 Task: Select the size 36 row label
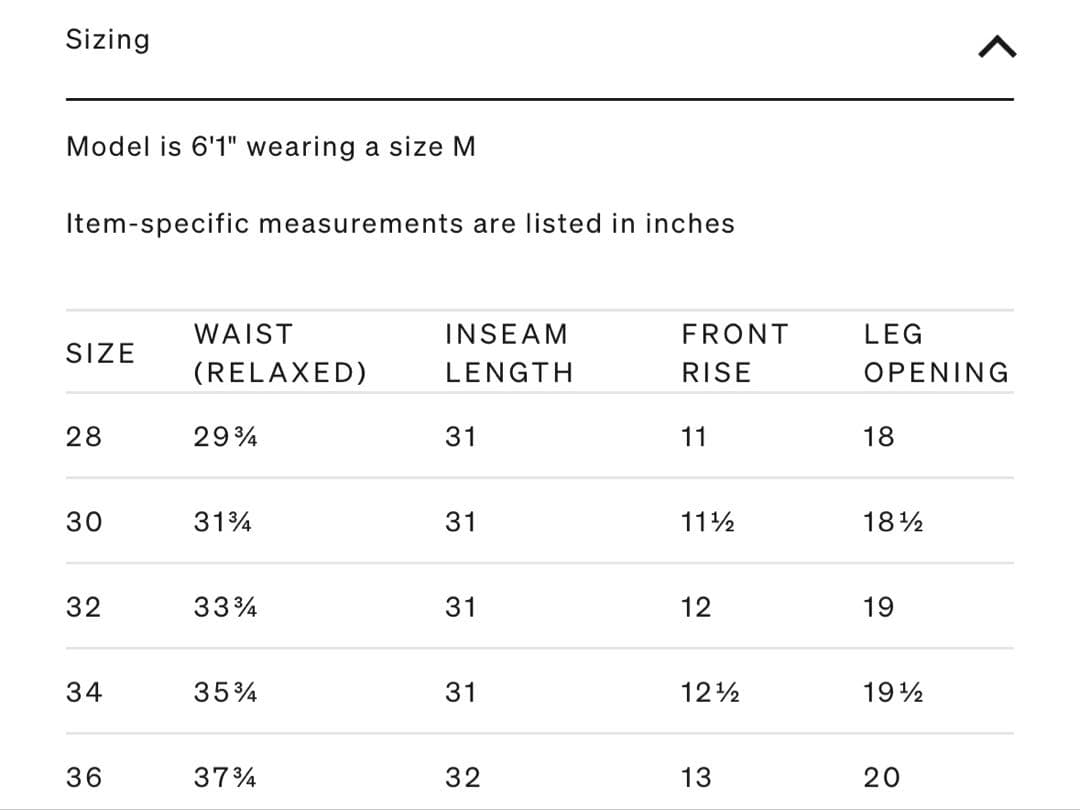click(x=84, y=777)
